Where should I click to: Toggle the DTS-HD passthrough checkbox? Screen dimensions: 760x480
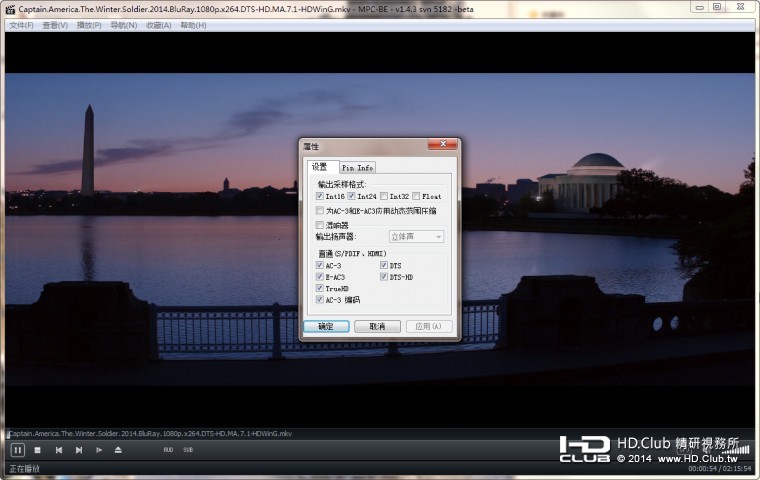click(384, 277)
